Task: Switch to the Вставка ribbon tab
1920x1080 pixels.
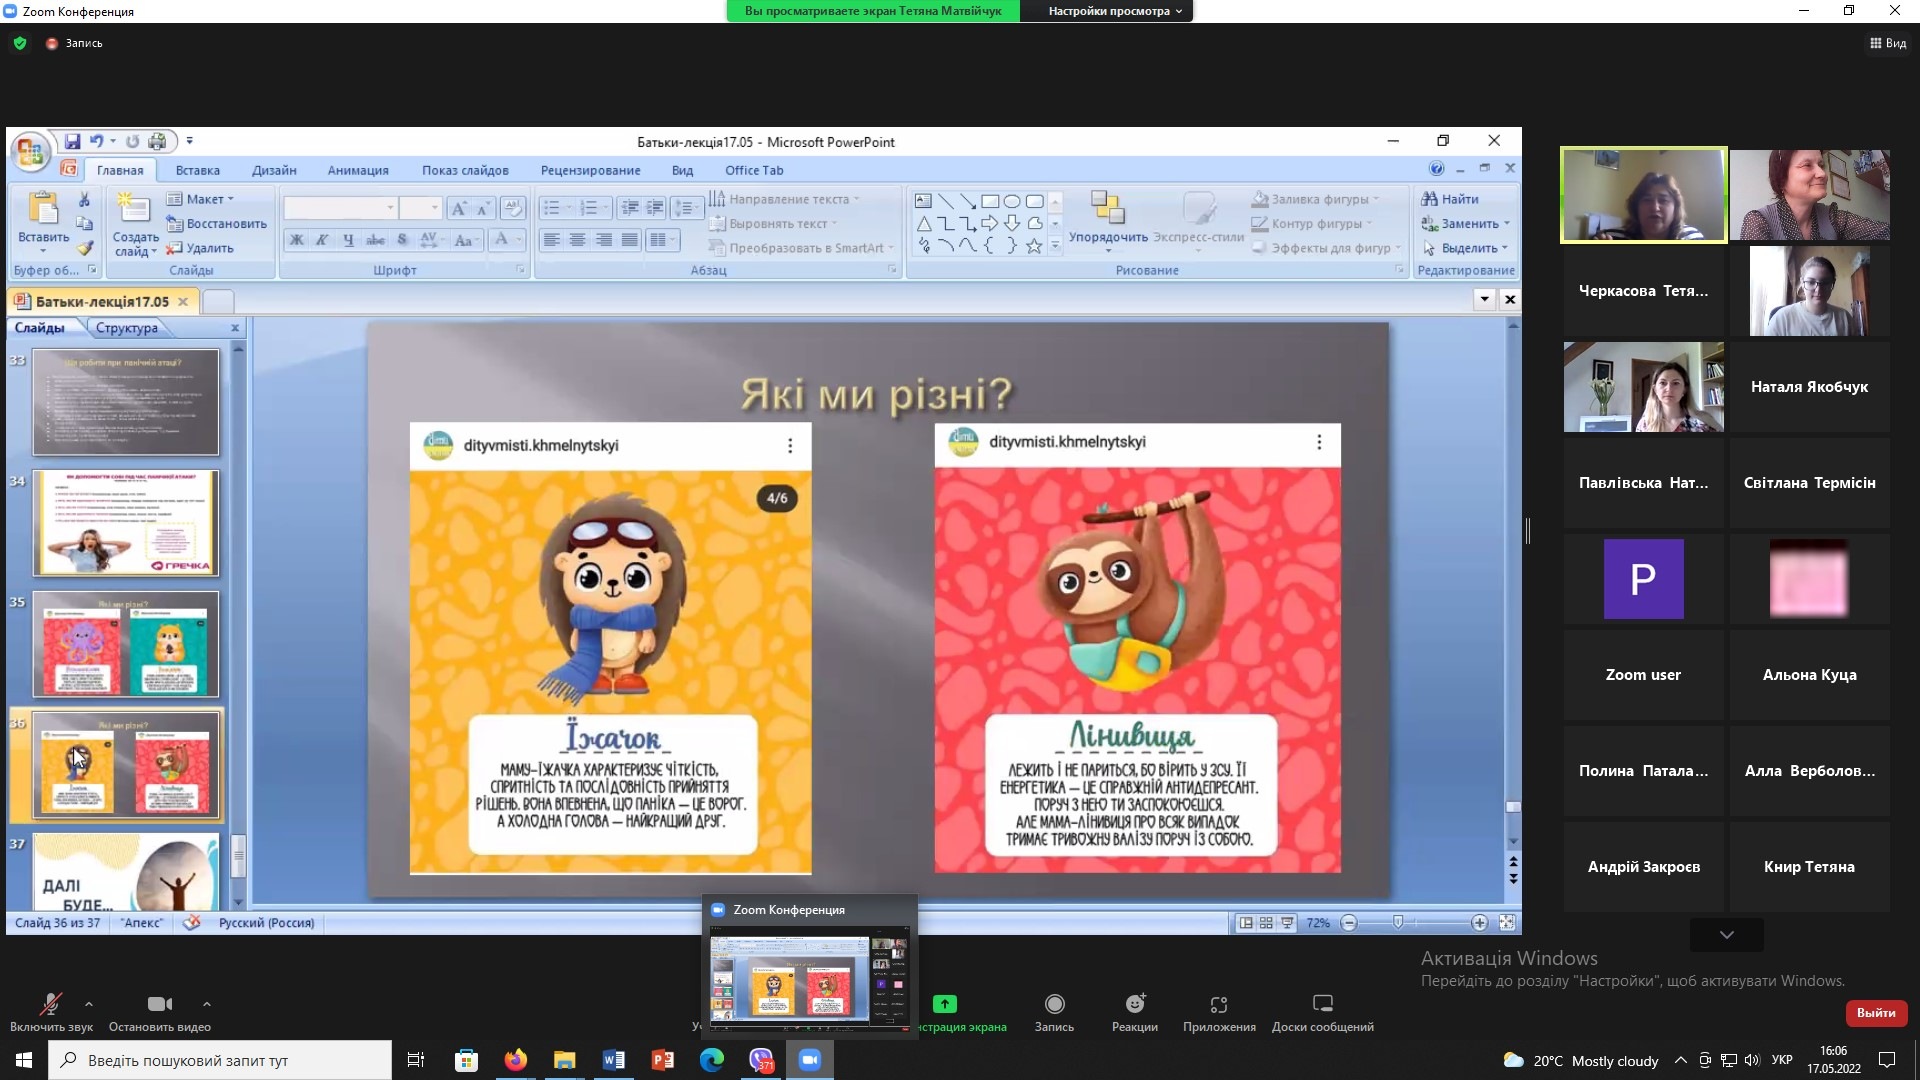Action: click(x=197, y=170)
